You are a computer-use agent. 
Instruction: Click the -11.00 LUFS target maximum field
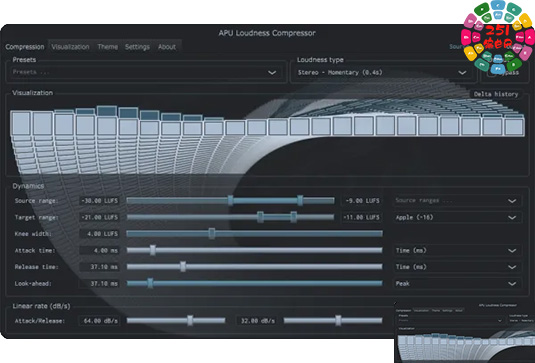click(x=362, y=217)
